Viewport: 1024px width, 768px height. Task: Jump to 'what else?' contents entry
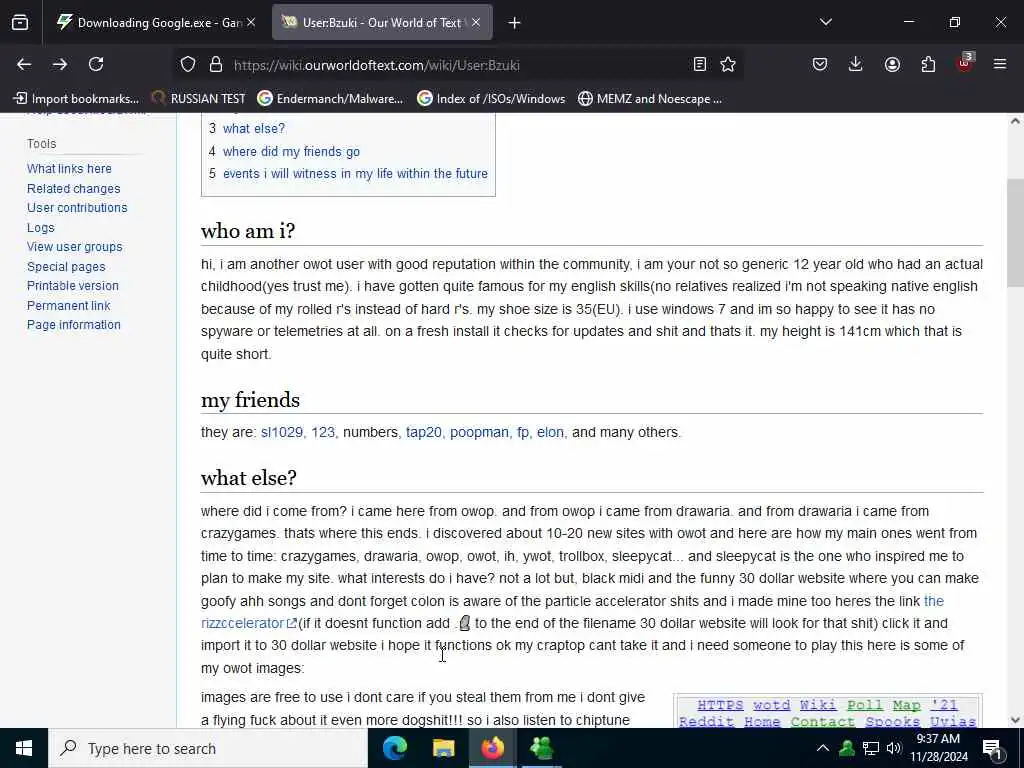tap(253, 129)
